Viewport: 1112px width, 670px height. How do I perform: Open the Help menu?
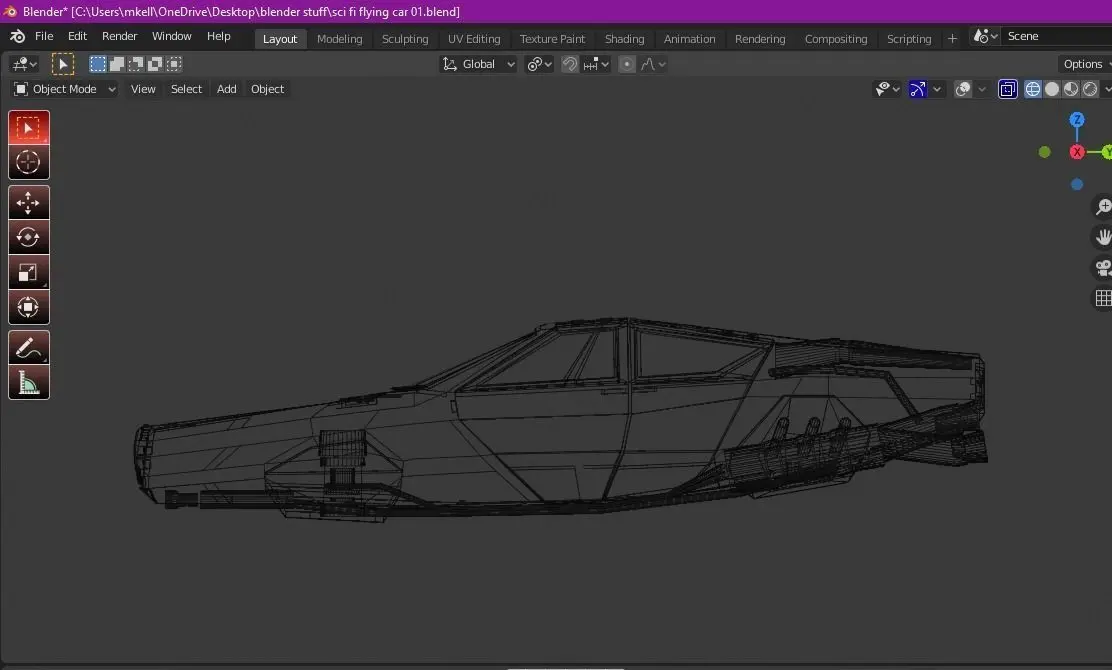(x=218, y=36)
